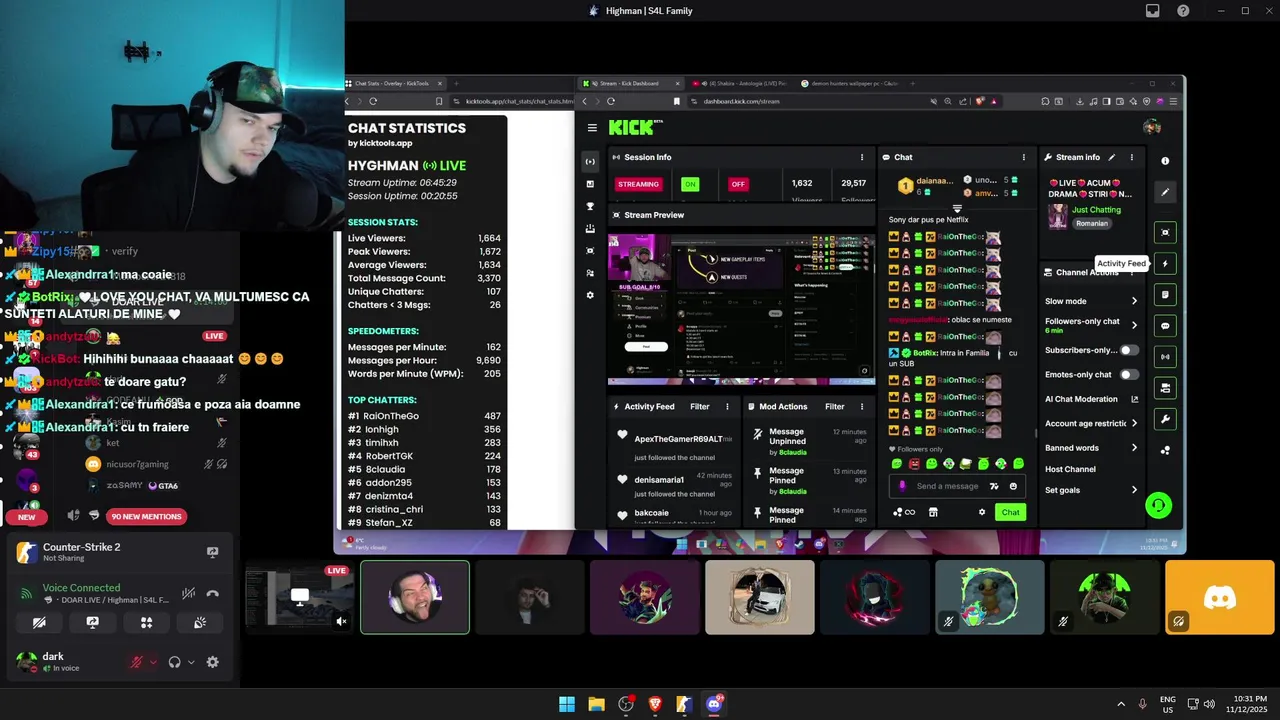Open Brave browser from taskbar

655,704
